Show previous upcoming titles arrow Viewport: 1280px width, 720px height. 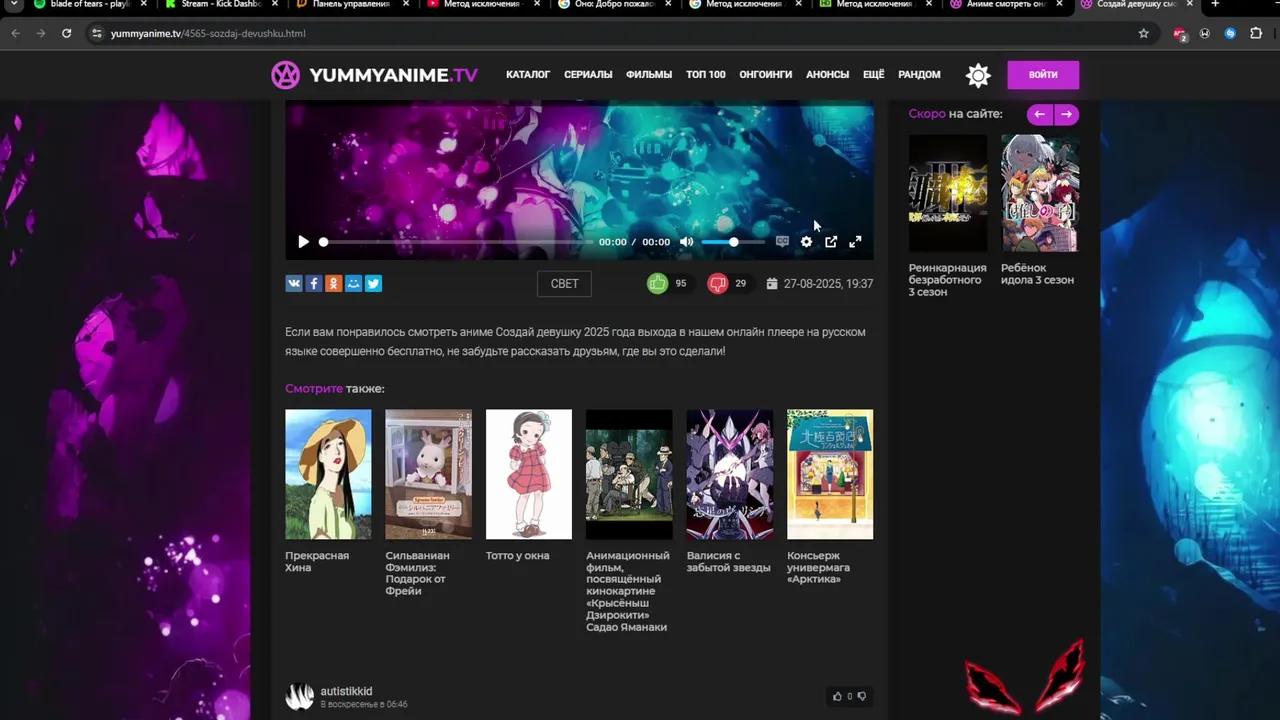coord(1040,114)
